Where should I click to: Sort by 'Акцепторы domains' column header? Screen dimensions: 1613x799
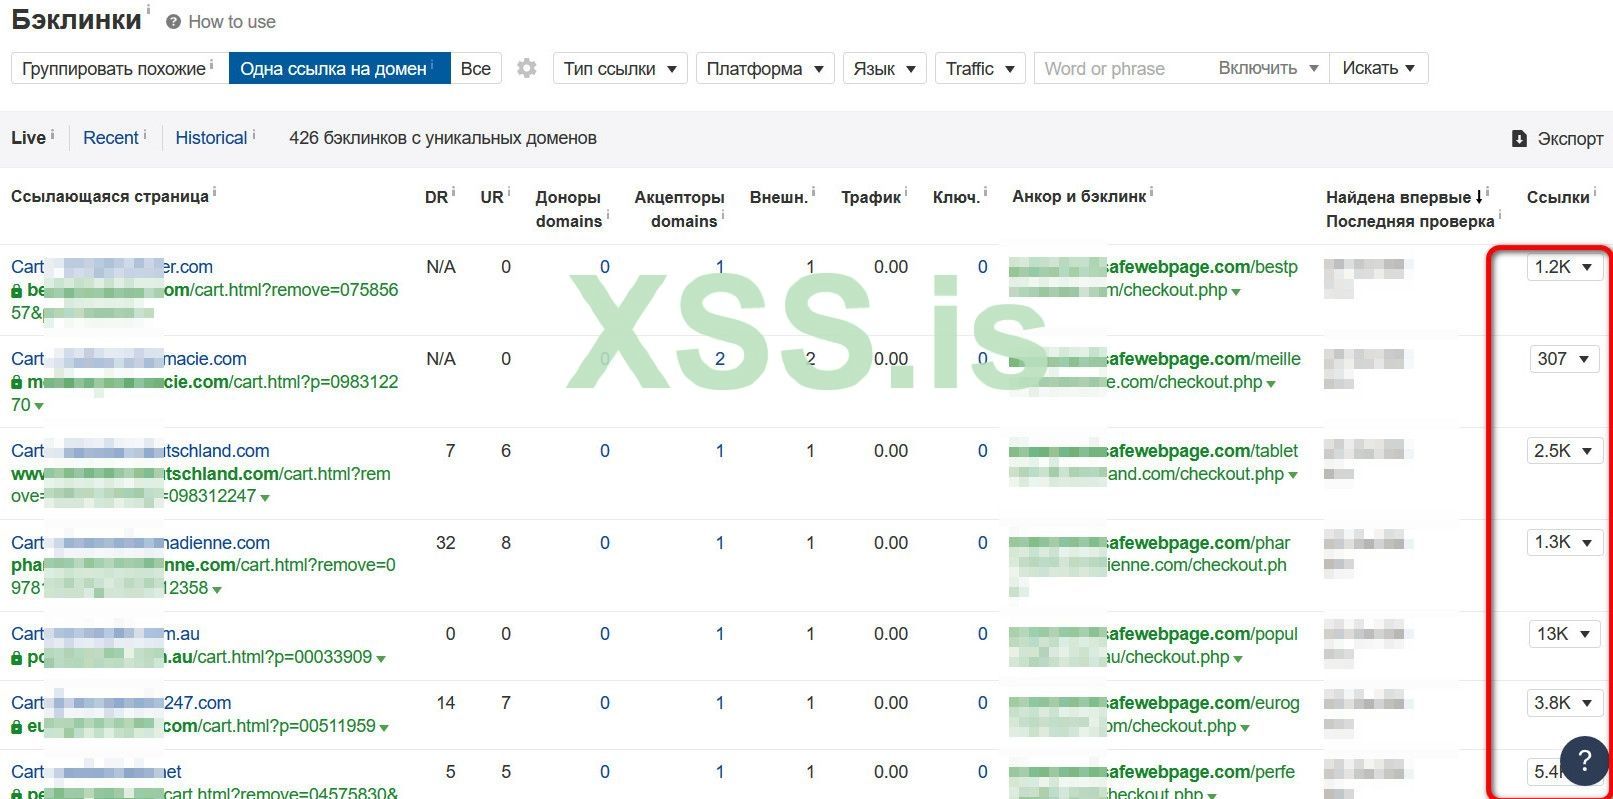coord(679,209)
